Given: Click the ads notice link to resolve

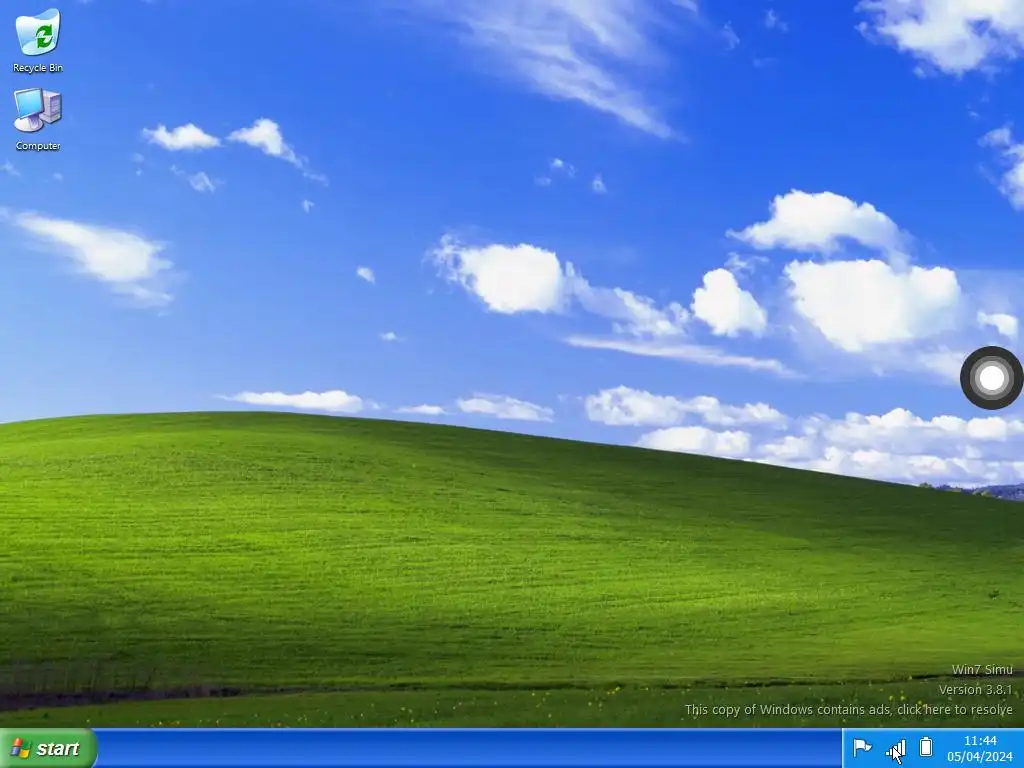Looking at the screenshot, I should tap(848, 709).
